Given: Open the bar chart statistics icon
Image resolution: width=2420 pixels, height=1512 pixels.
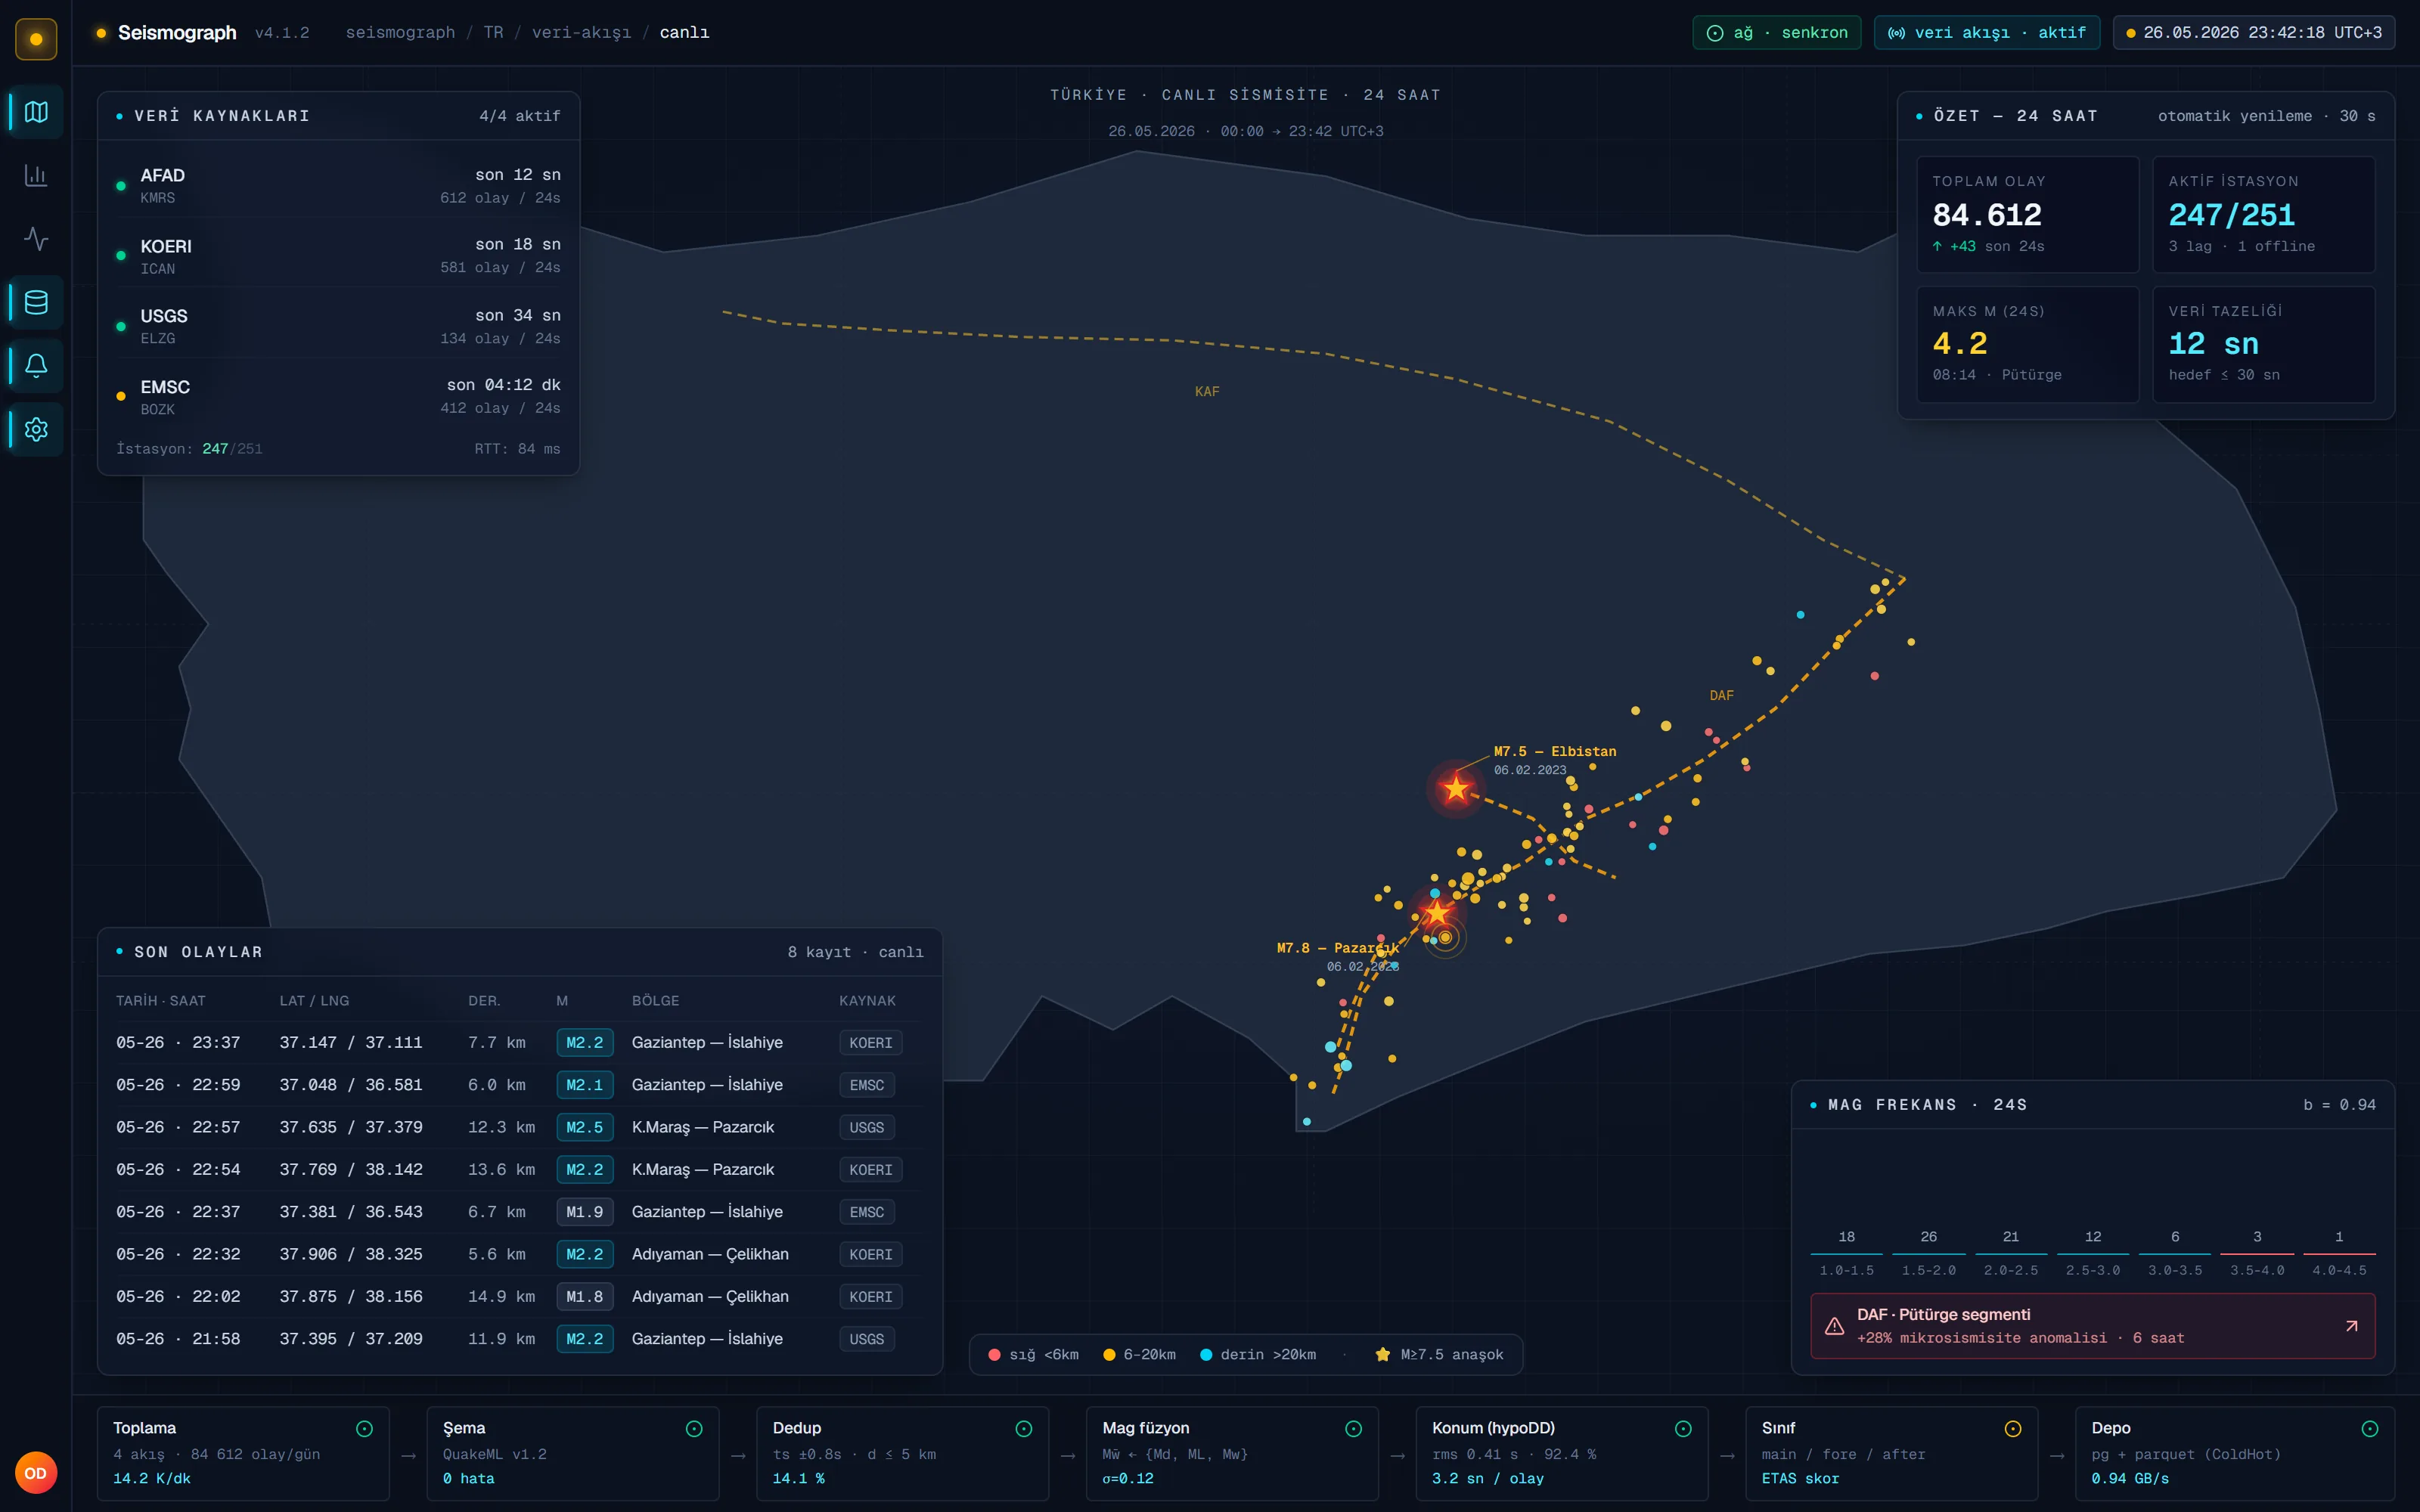Looking at the screenshot, I should (x=36, y=175).
